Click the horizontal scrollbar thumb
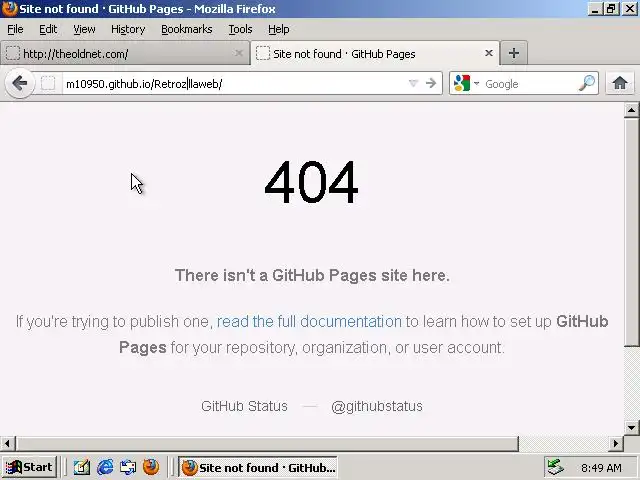 click(x=267, y=443)
